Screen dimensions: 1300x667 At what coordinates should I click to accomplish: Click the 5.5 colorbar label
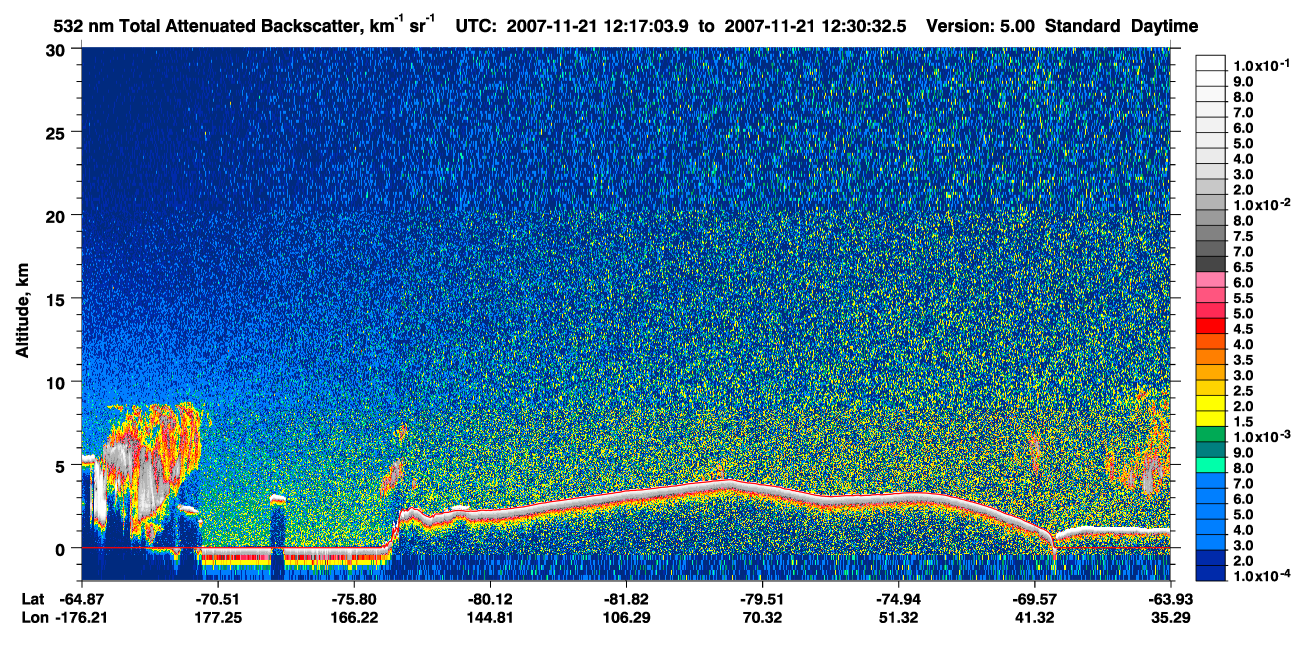coord(1244,298)
